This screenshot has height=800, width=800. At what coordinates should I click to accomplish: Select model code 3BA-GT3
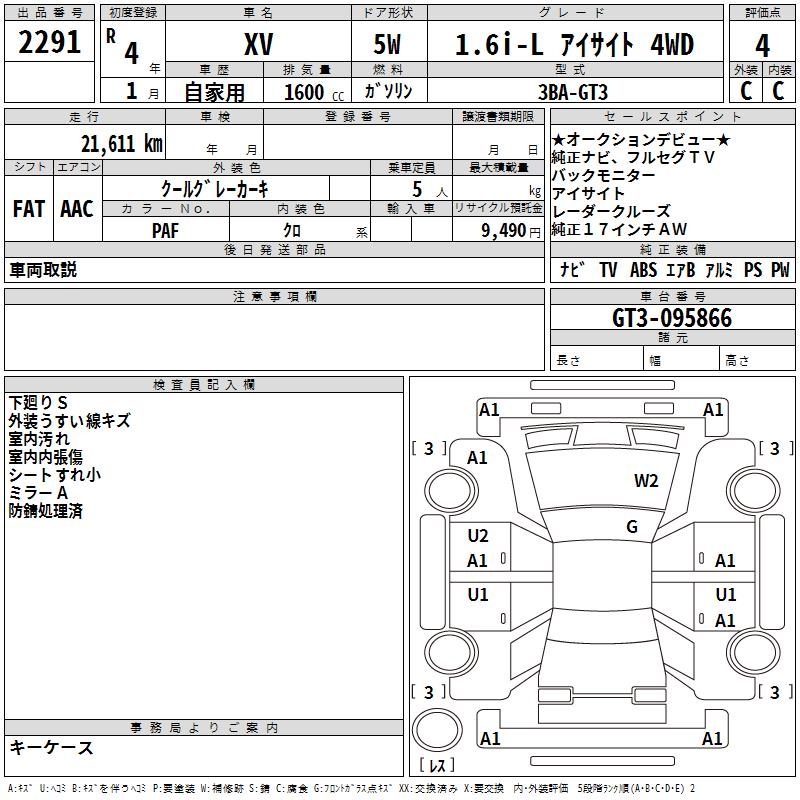[x=573, y=92]
